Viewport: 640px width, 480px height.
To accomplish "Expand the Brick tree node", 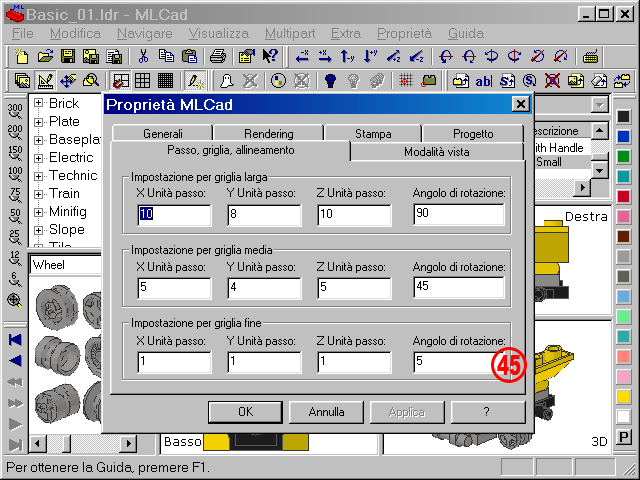I will click(x=38, y=102).
